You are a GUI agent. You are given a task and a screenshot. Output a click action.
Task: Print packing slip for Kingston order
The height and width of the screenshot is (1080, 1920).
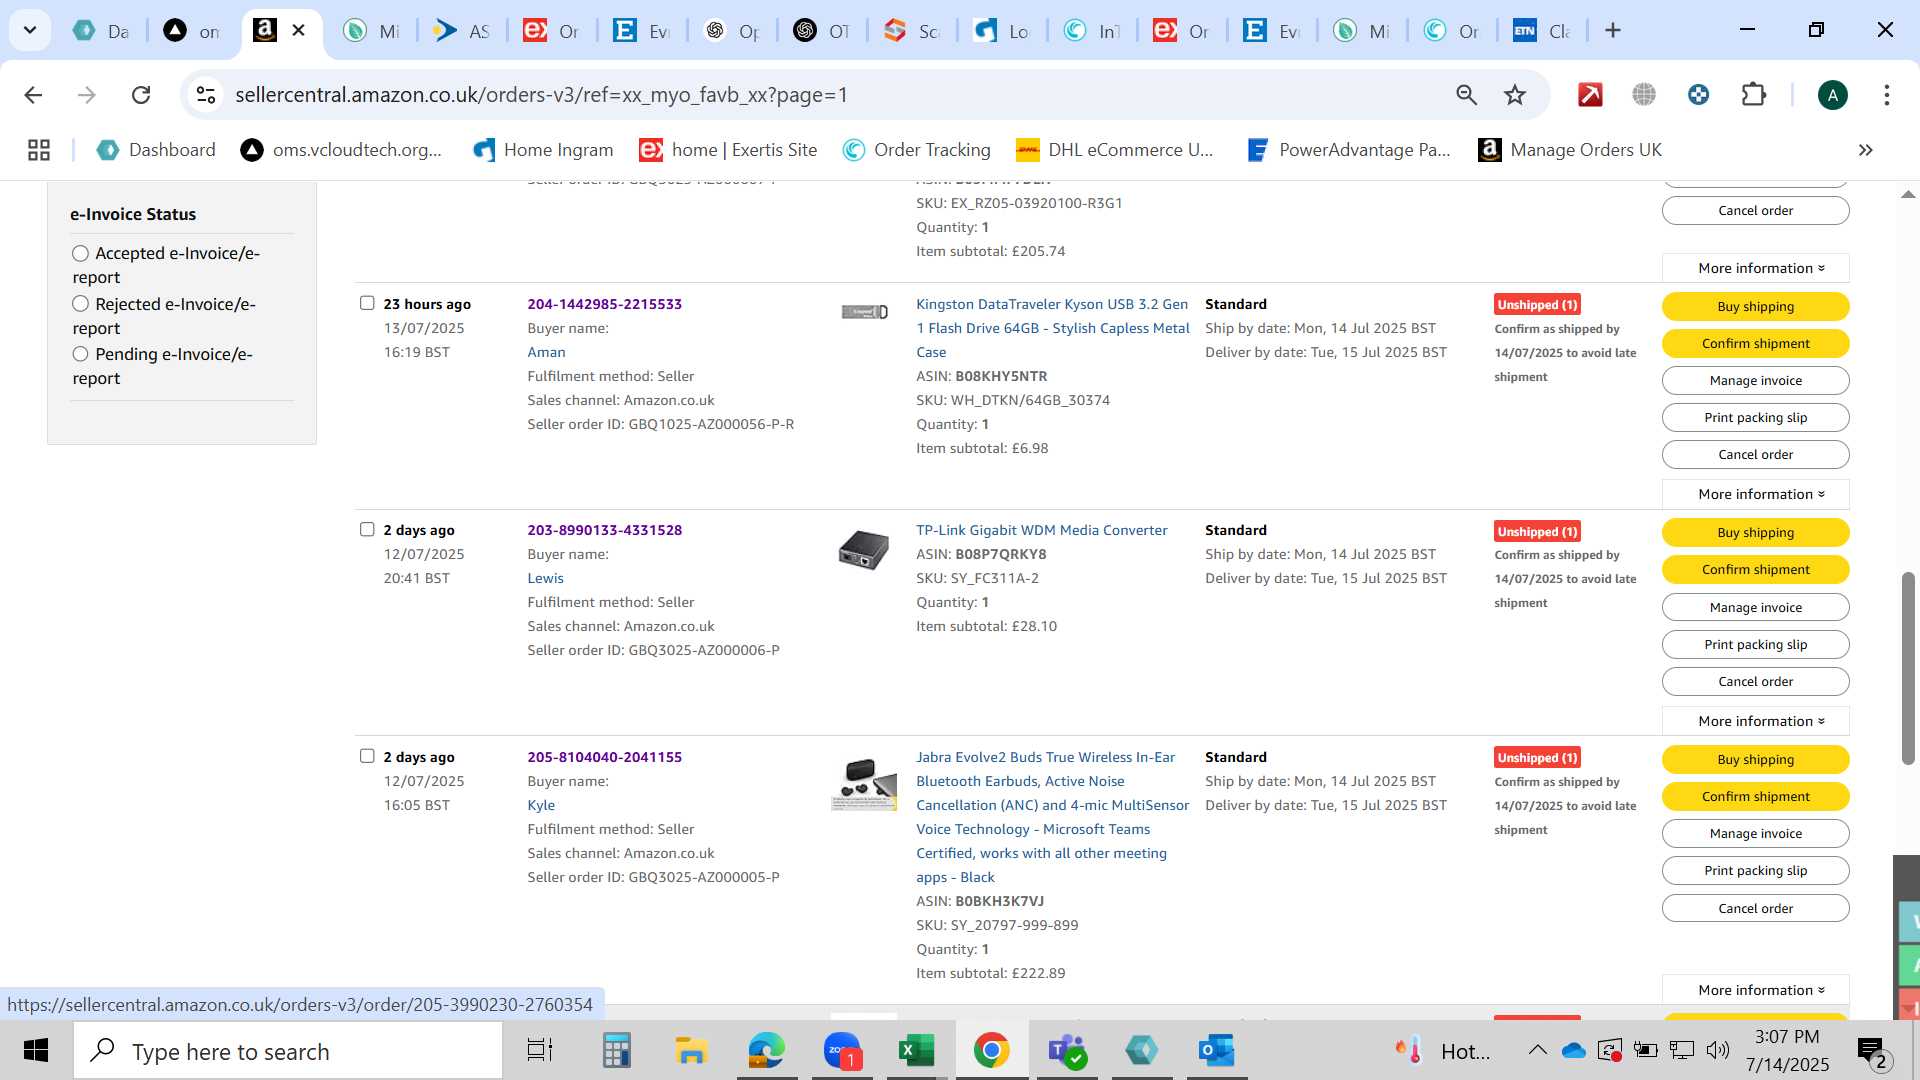(x=1755, y=417)
